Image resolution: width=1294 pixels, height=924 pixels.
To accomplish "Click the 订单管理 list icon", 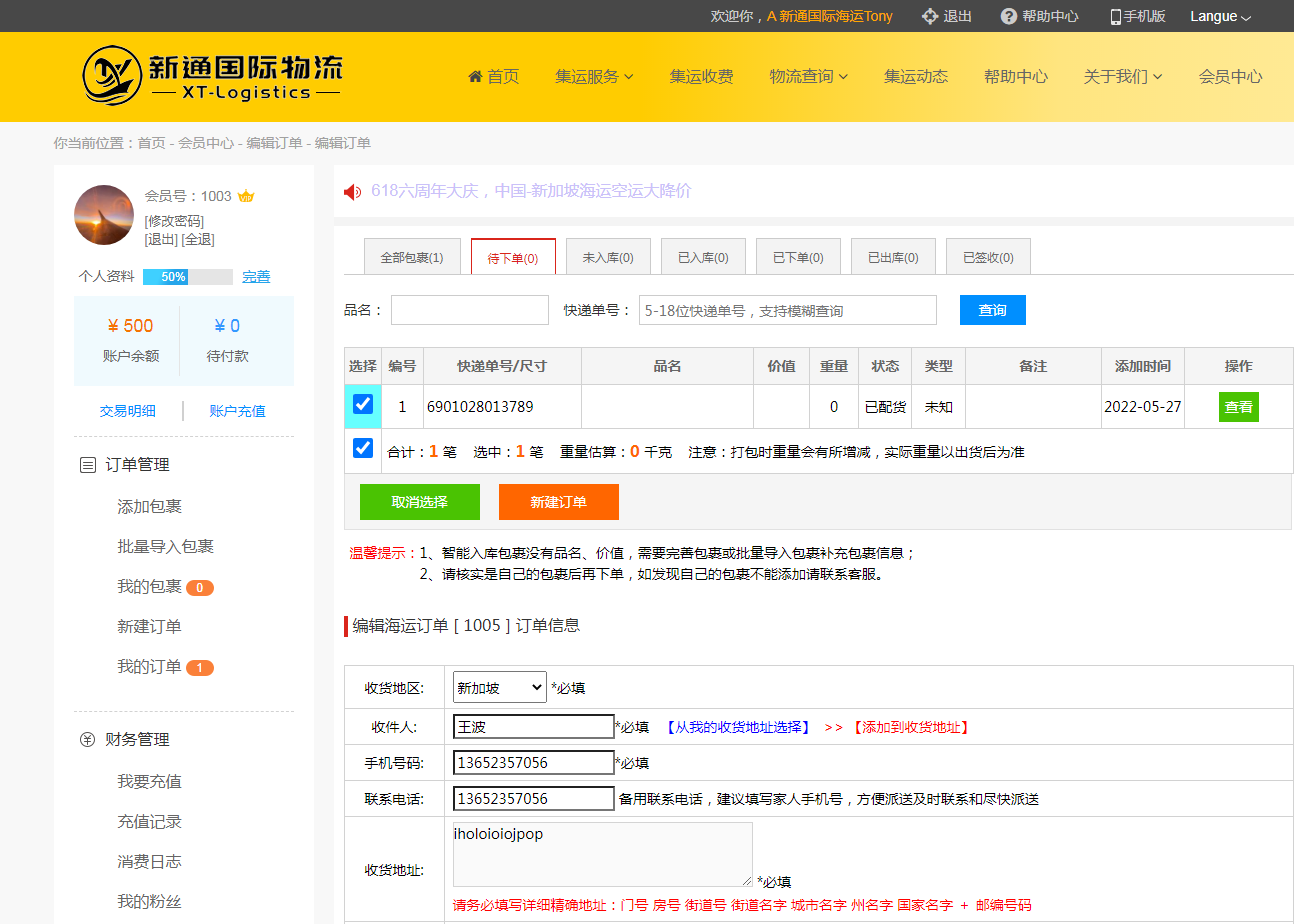I will coord(88,465).
